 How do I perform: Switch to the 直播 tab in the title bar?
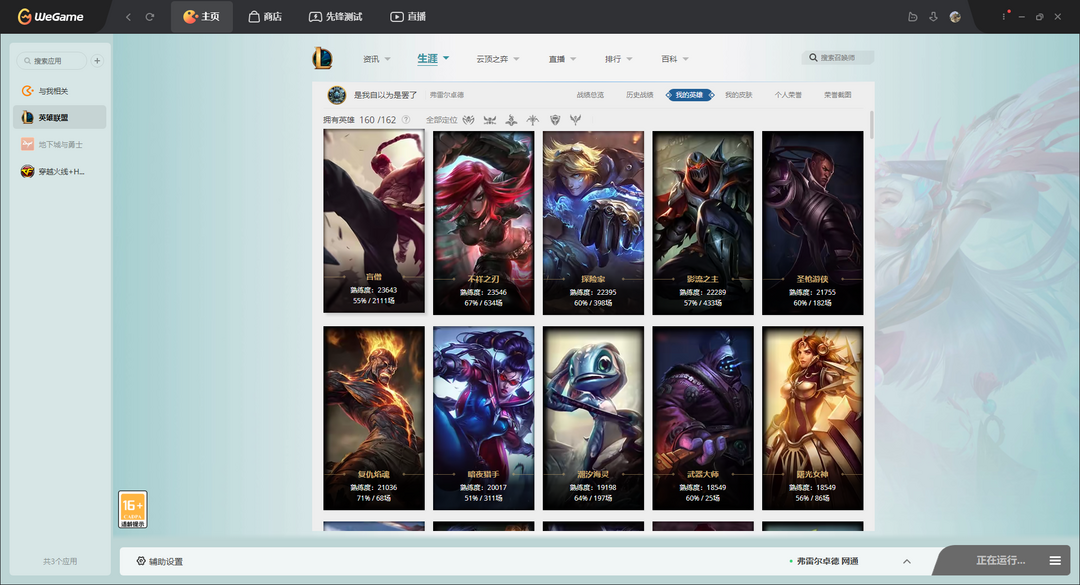[x=408, y=17]
